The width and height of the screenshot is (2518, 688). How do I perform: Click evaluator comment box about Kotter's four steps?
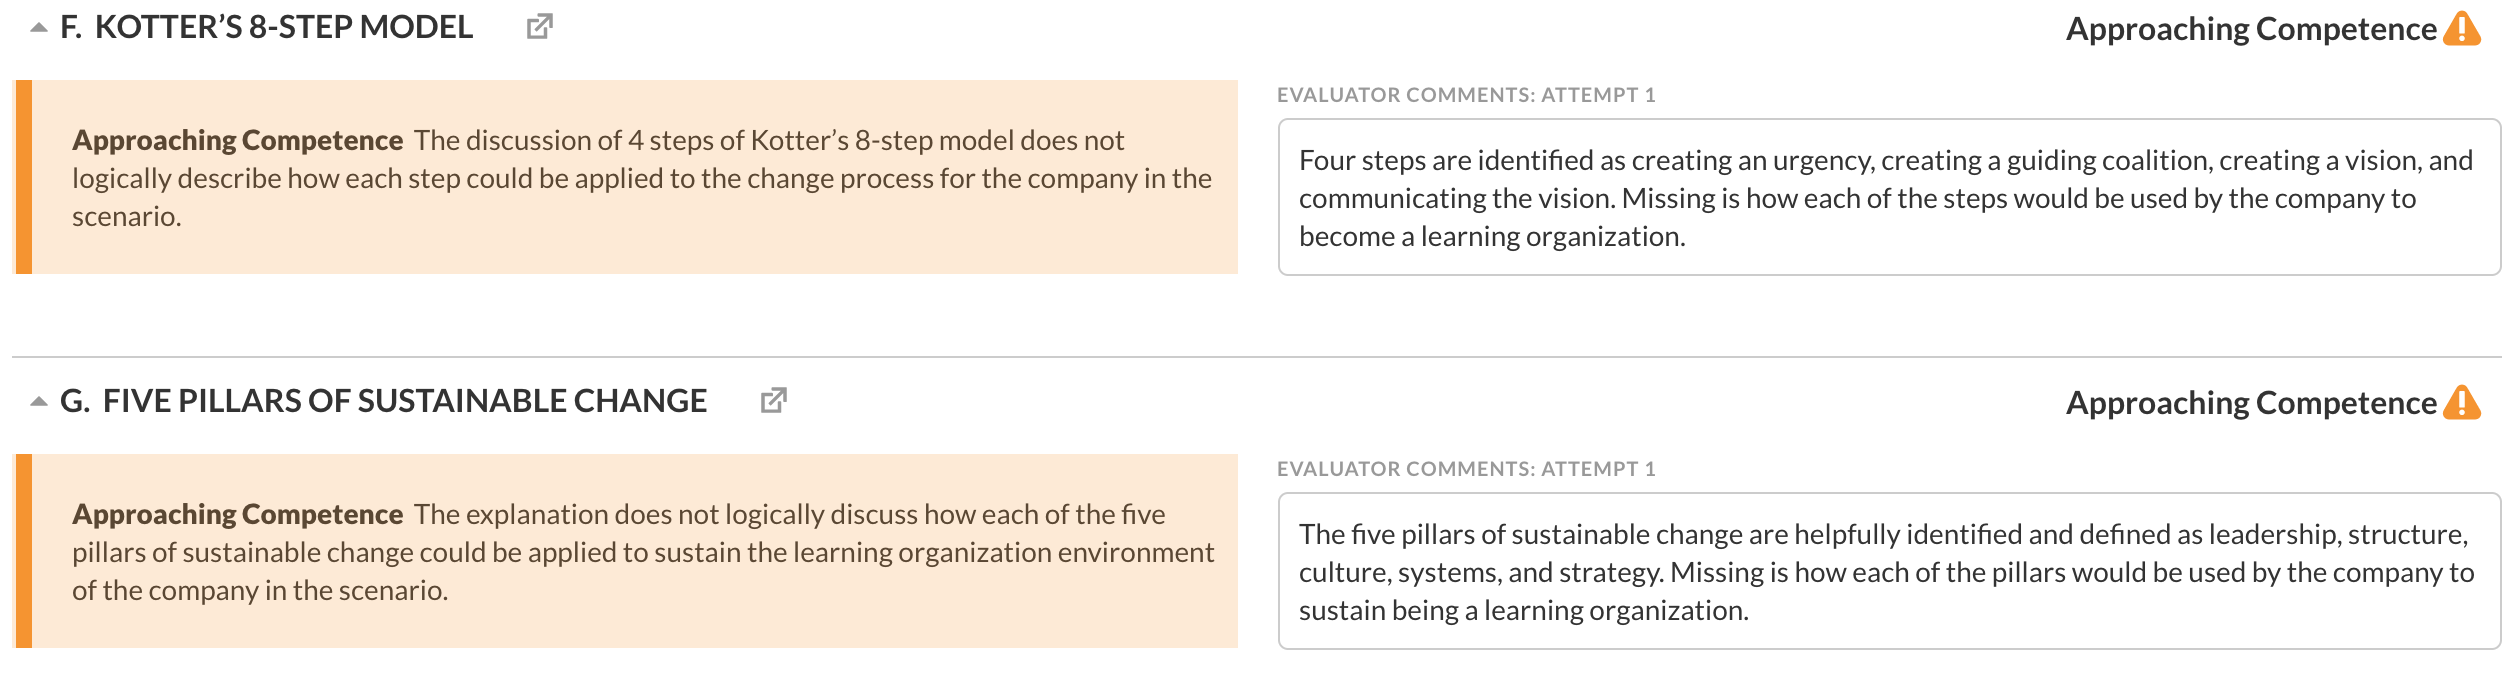point(1889,197)
